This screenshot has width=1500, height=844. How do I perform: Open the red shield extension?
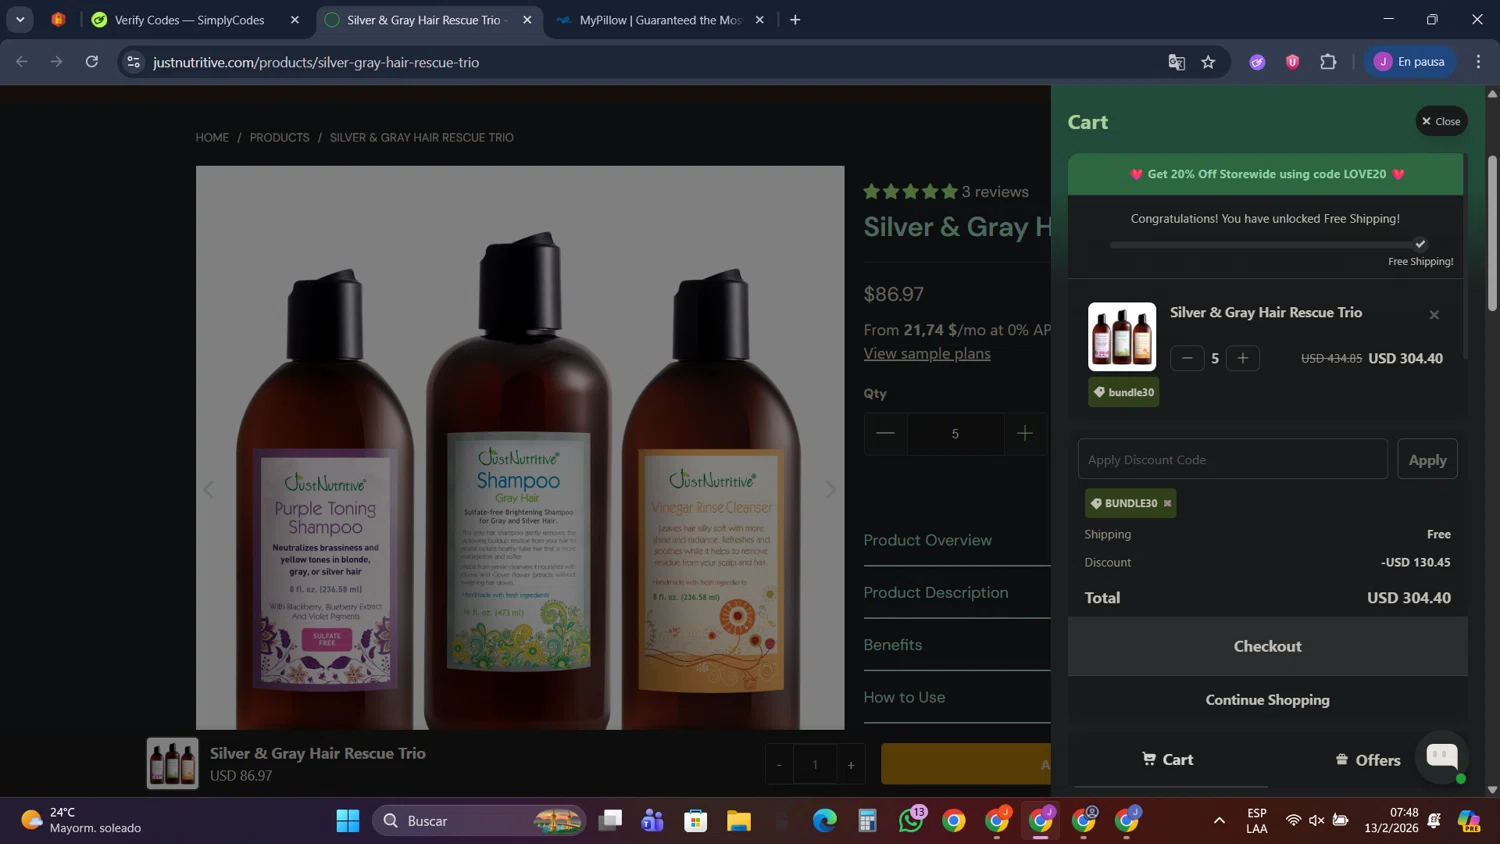1293,62
